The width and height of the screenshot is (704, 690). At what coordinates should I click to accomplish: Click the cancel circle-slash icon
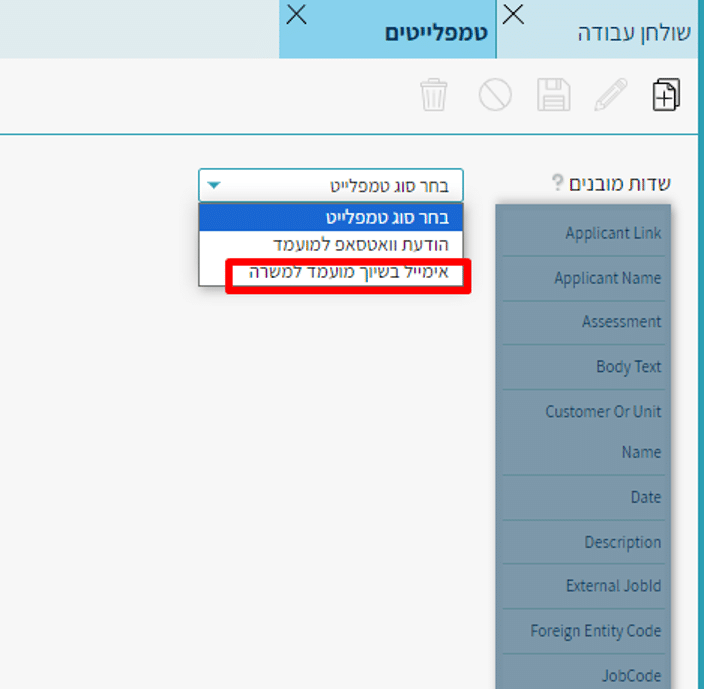pos(495,96)
